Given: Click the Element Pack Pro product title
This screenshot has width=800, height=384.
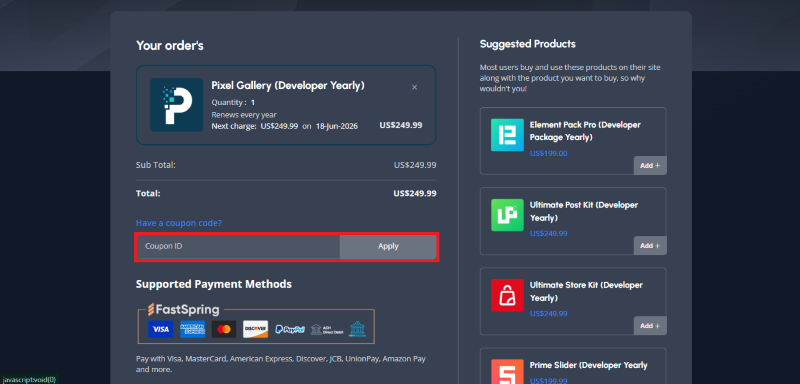Looking at the screenshot, I should click(585, 131).
